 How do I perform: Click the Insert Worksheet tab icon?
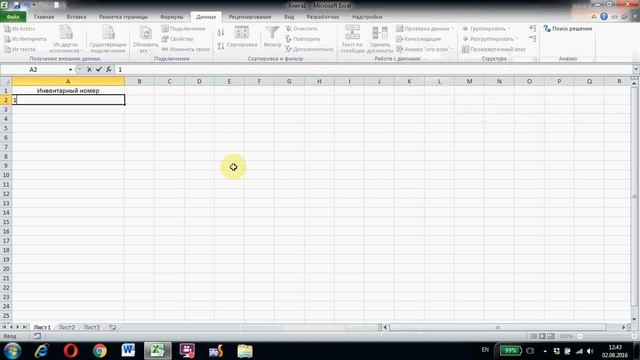pos(112,327)
